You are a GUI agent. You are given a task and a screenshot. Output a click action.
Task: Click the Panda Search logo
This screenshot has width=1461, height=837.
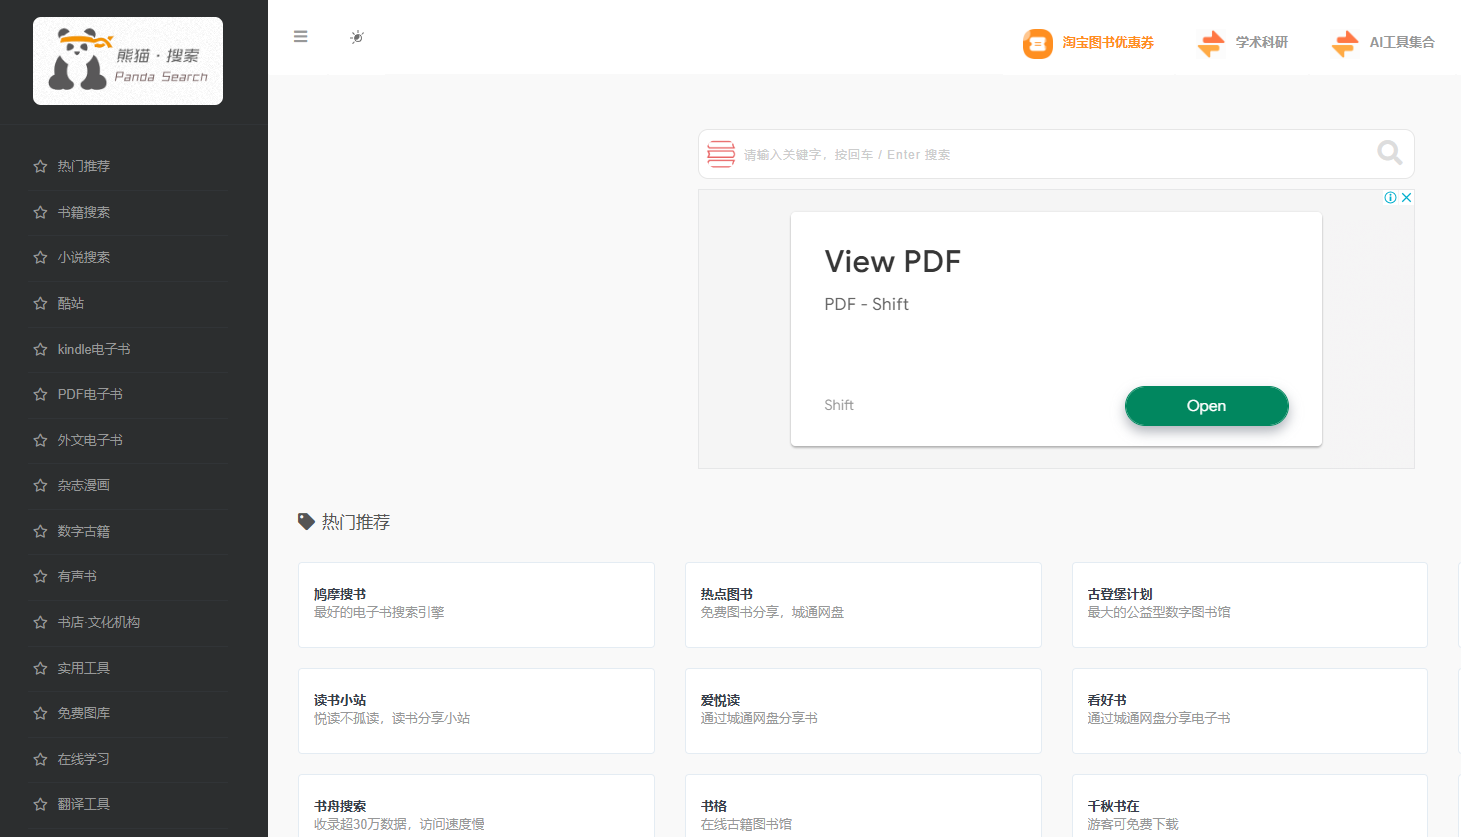click(x=128, y=61)
